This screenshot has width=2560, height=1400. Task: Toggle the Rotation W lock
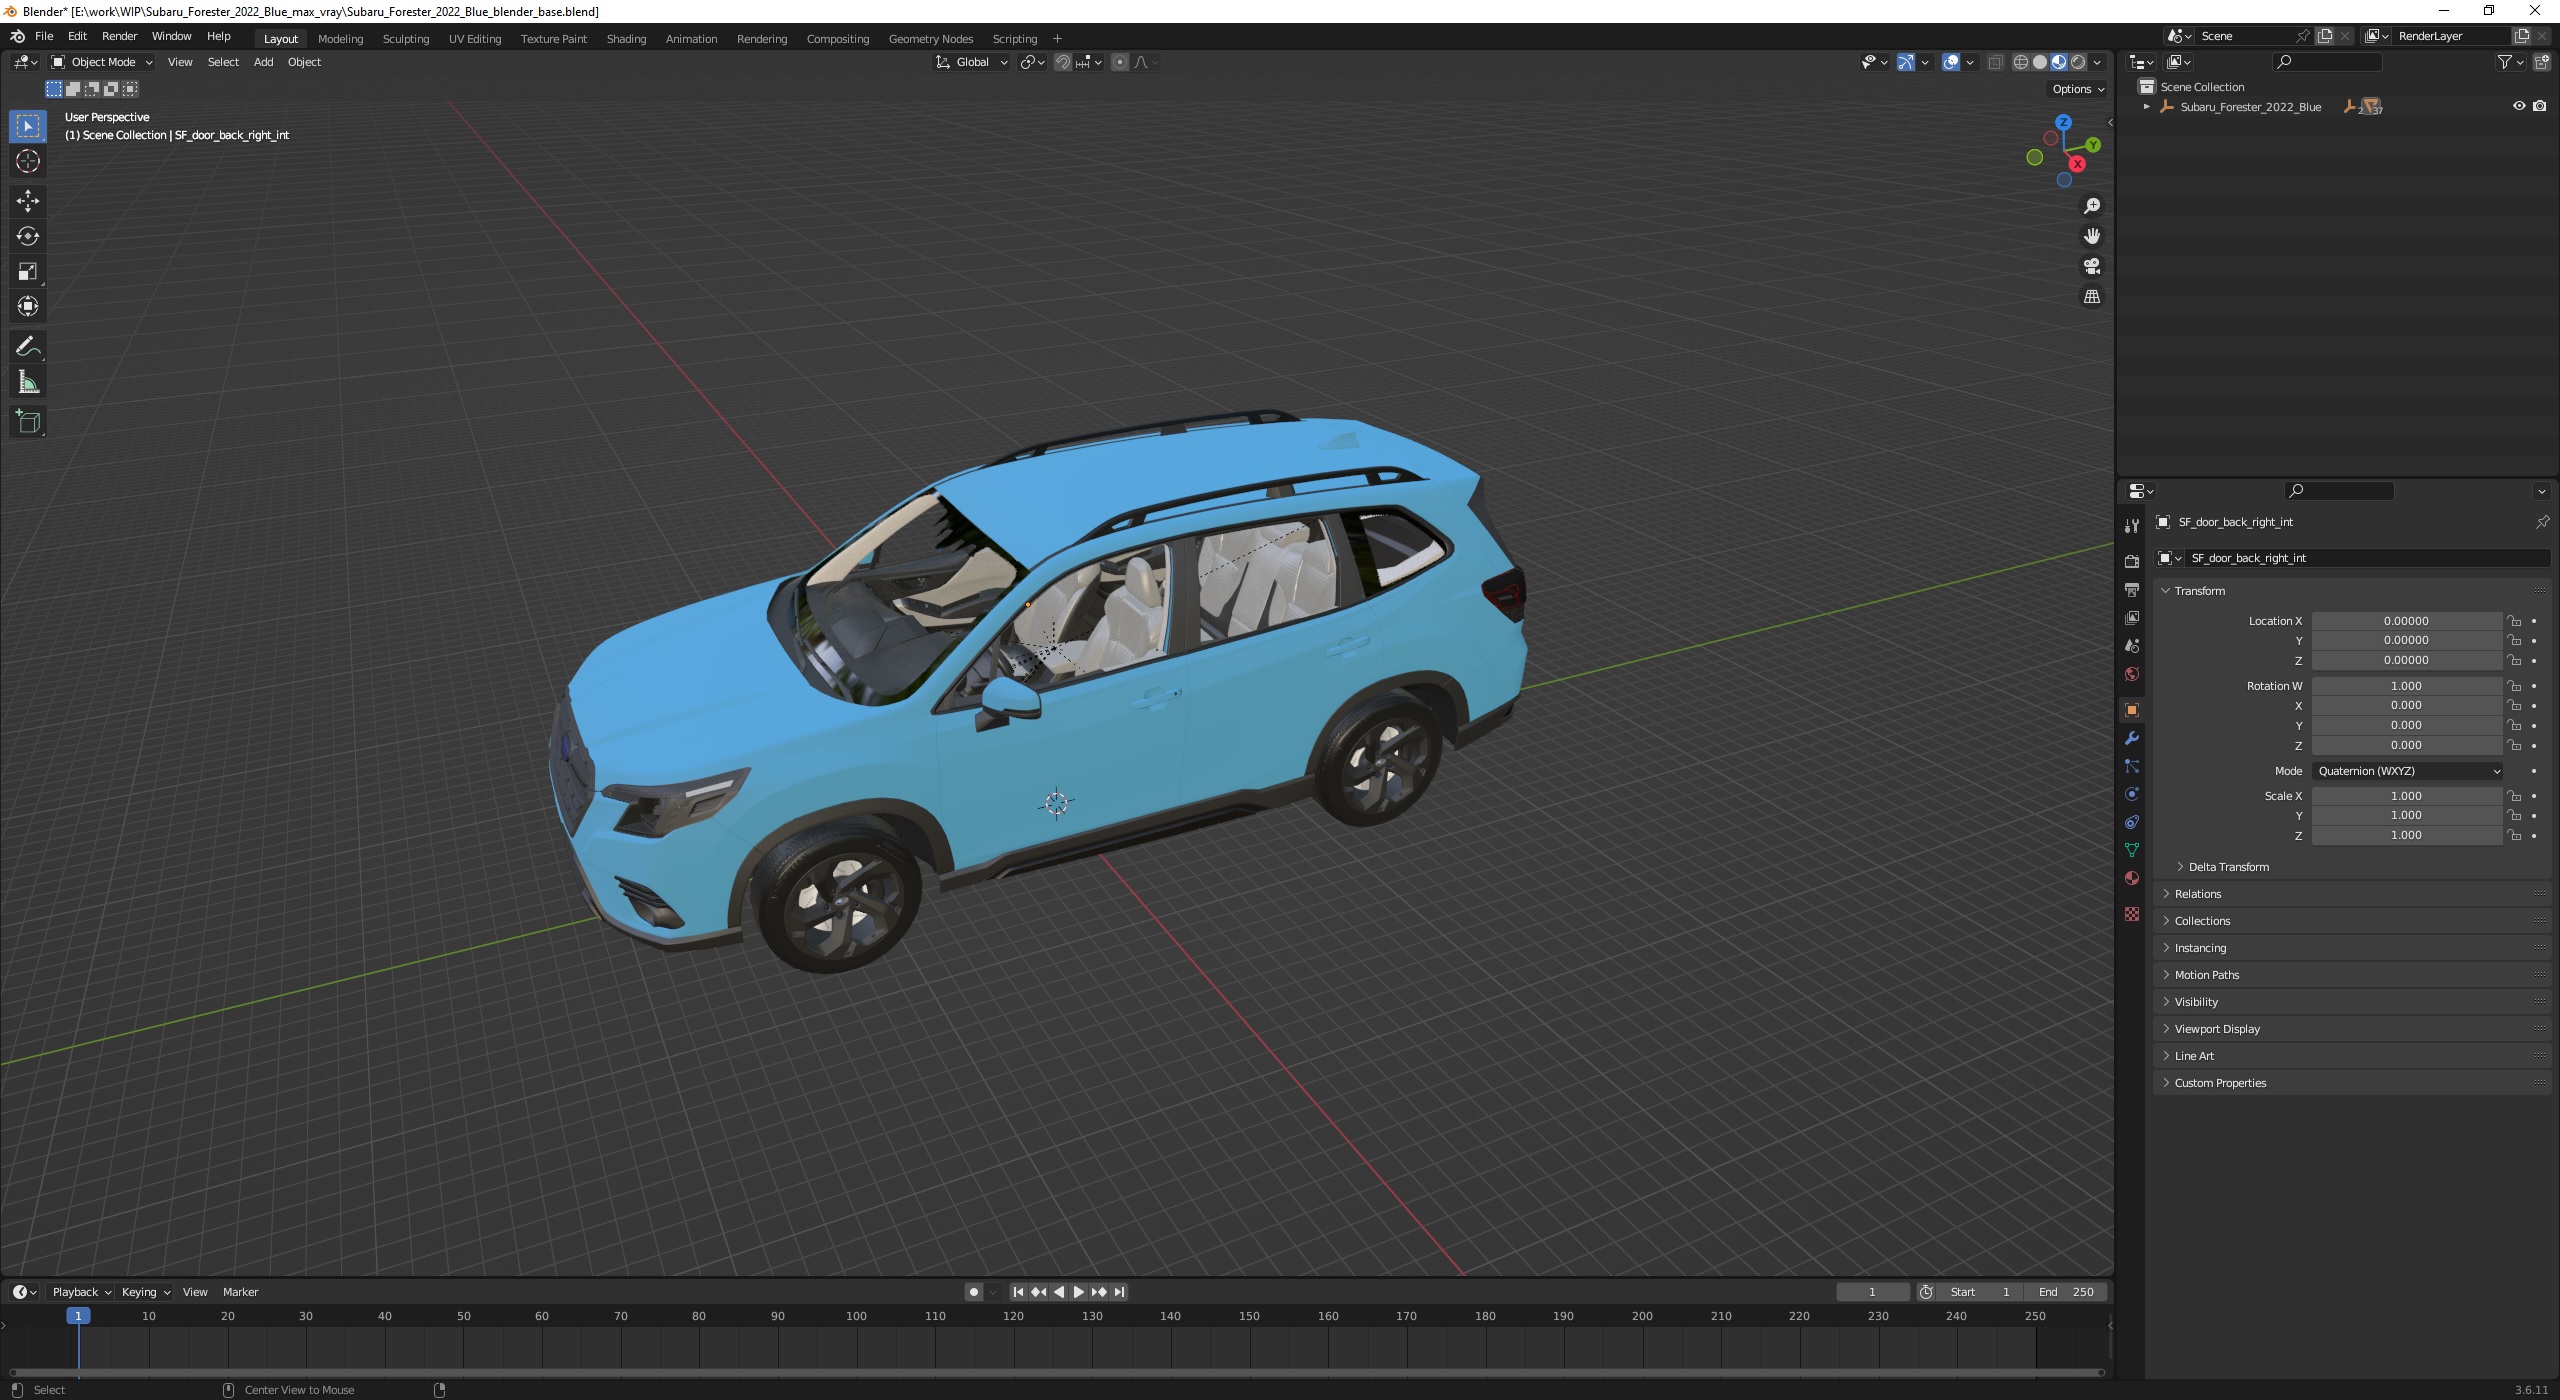coord(2514,686)
